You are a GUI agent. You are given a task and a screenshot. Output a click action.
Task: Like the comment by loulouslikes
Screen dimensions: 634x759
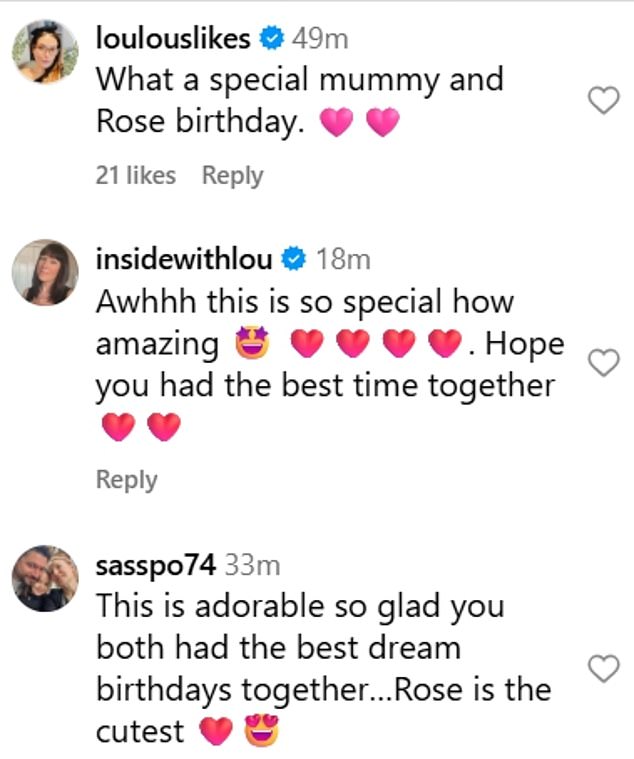tap(602, 100)
